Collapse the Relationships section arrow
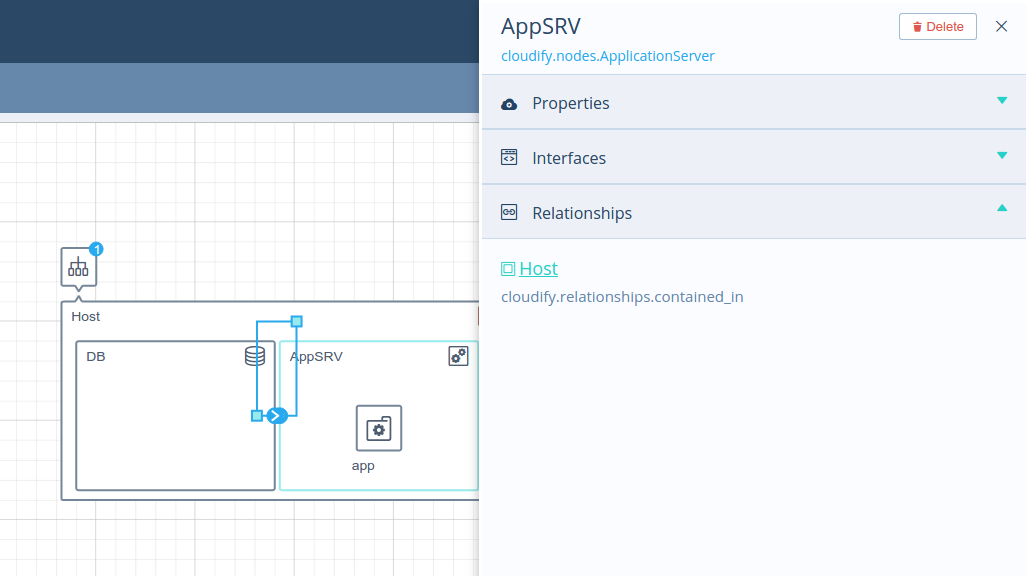Screen dimensions: 1026x576 [1002, 208]
